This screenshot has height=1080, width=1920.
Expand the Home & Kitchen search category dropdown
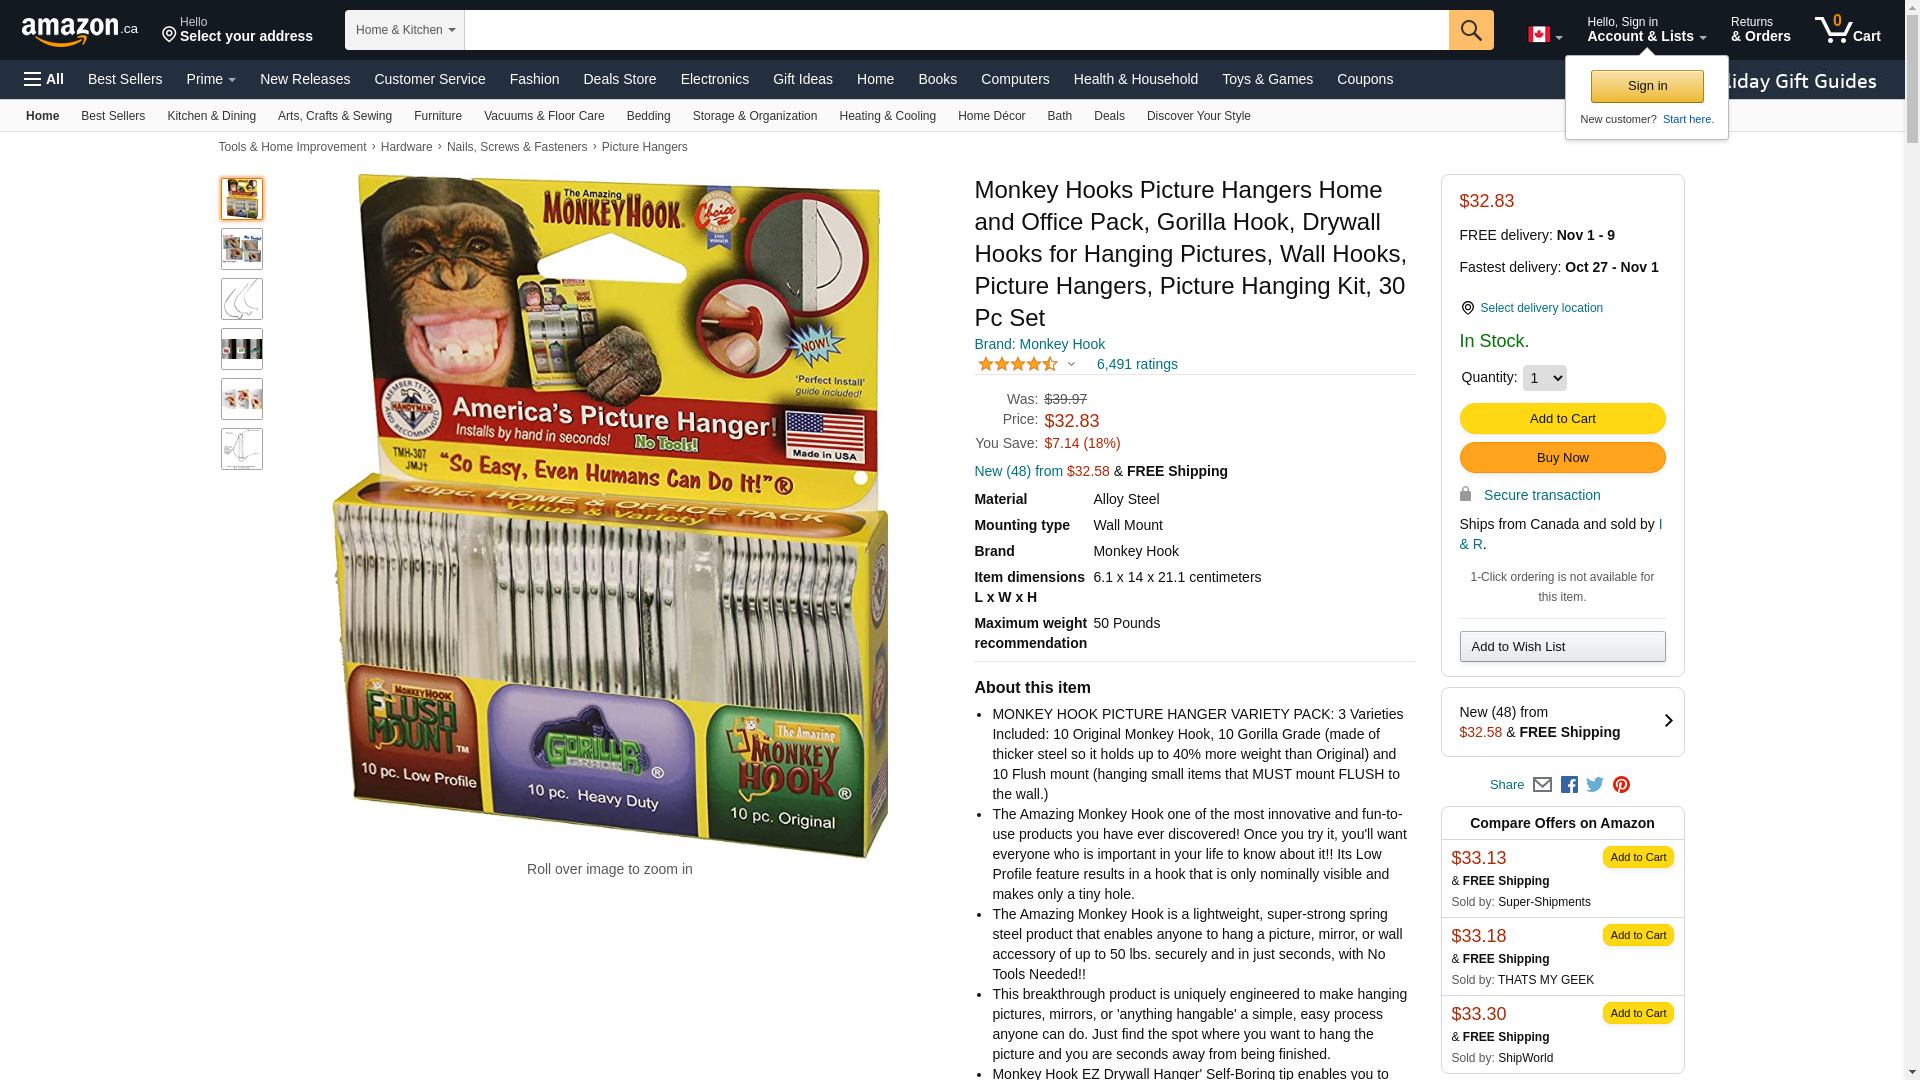[x=405, y=30]
